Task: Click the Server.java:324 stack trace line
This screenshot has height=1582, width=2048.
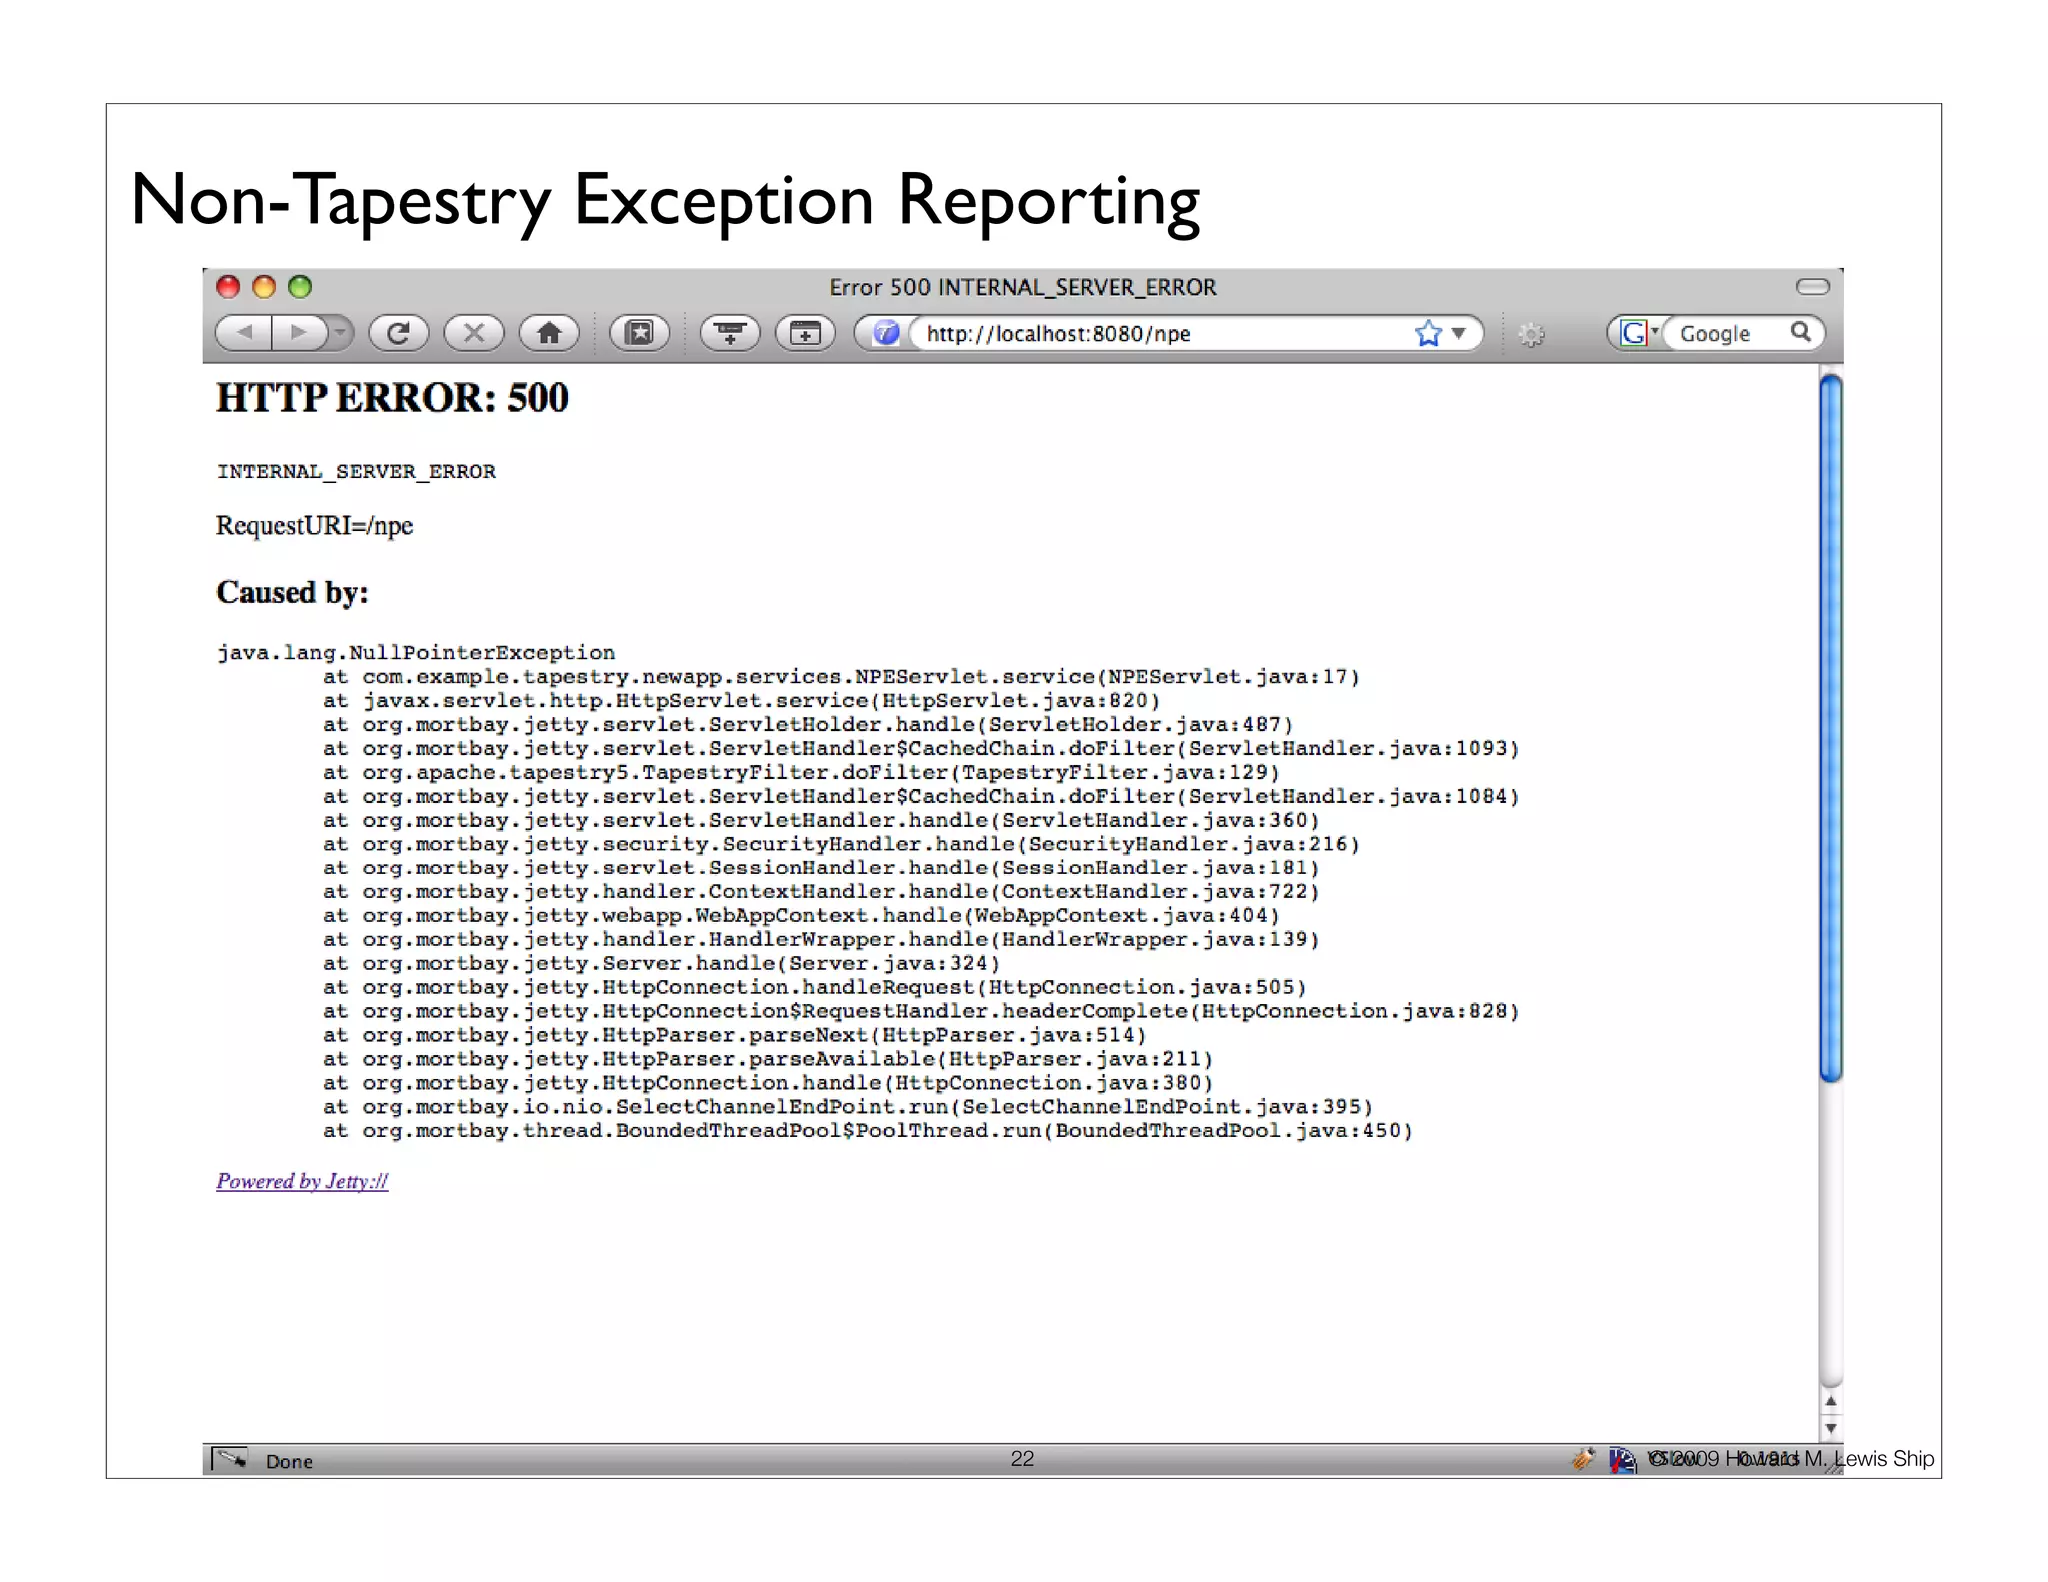Action: 661,964
